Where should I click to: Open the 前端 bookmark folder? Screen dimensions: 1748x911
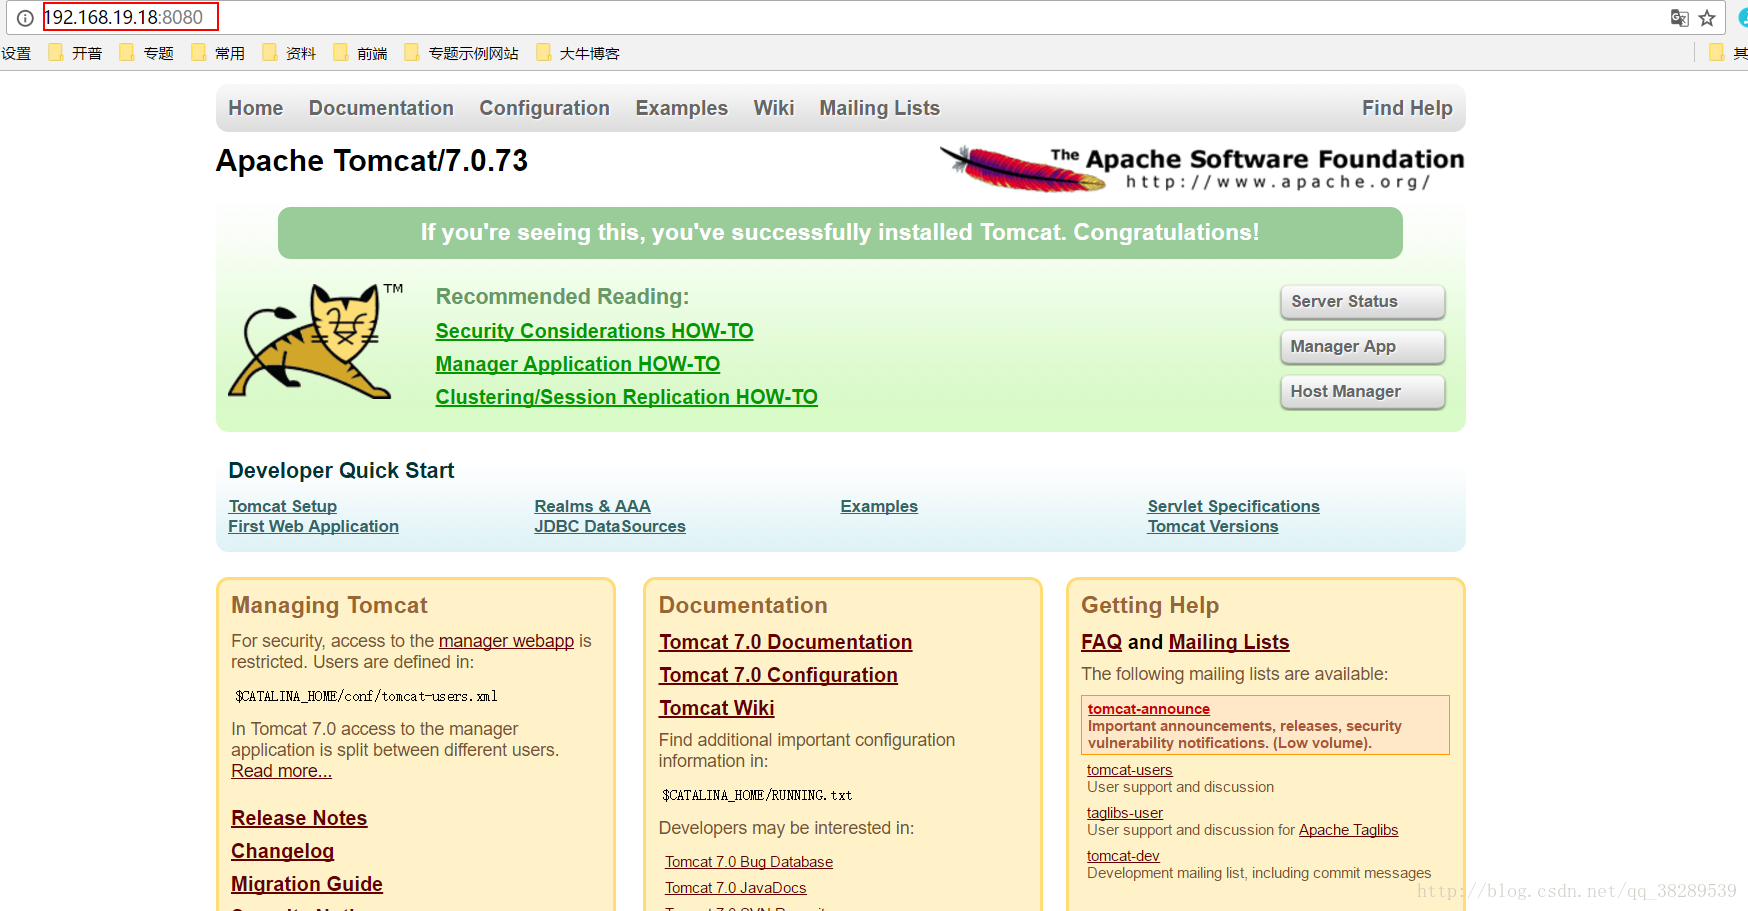tap(360, 53)
